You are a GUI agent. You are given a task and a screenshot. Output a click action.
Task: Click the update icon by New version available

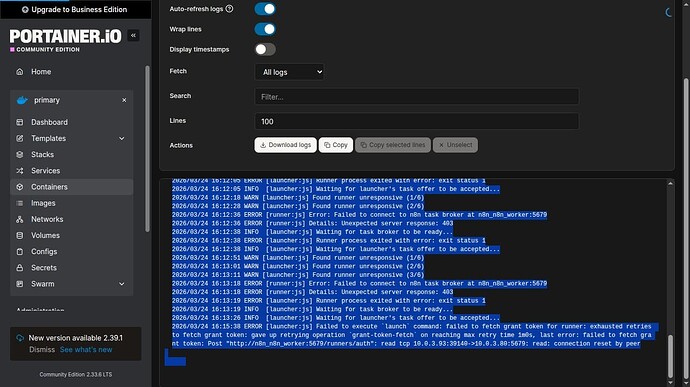coord(20,338)
